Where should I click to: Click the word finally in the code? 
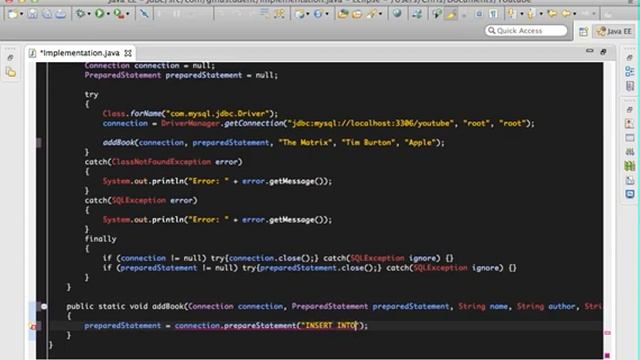[x=100, y=239]
